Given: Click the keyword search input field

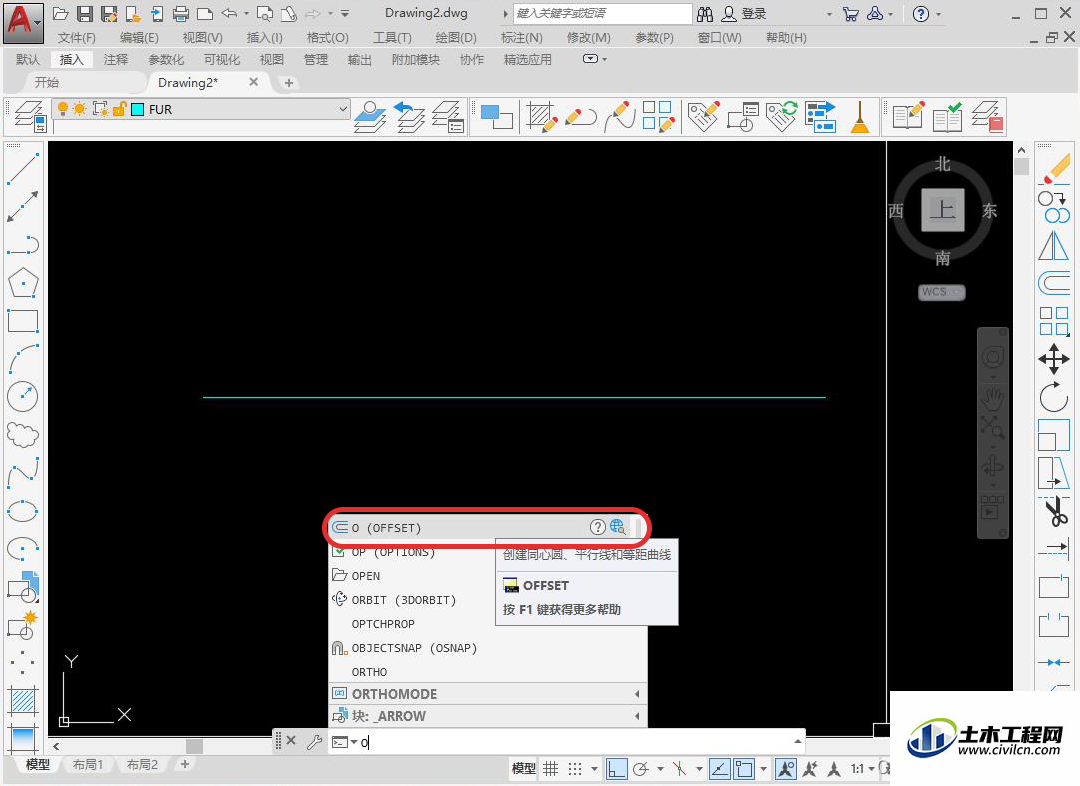Looking at the screenshot, I should (603, 14).
